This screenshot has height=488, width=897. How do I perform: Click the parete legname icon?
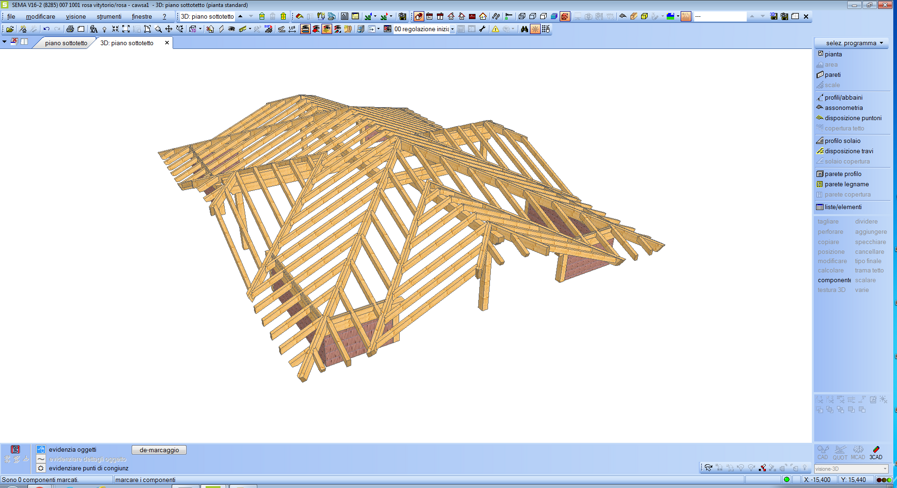820,184
